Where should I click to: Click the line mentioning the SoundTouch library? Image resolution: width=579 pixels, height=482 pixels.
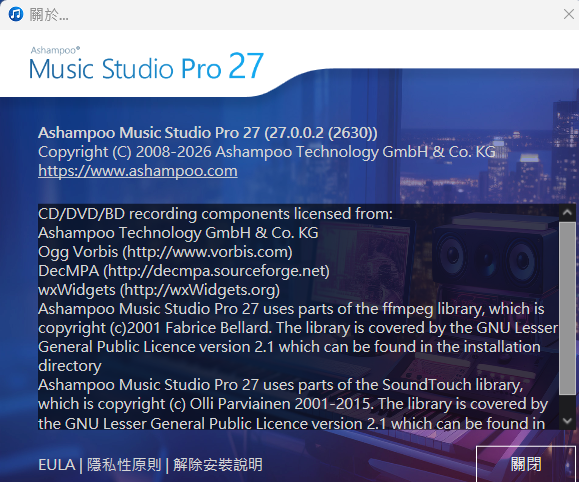click(x=280, y=385)
